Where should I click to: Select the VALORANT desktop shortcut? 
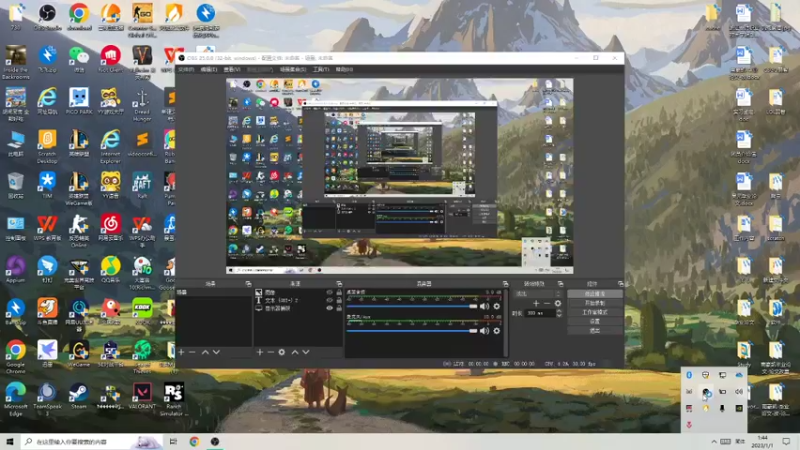(x=142, y=396)
